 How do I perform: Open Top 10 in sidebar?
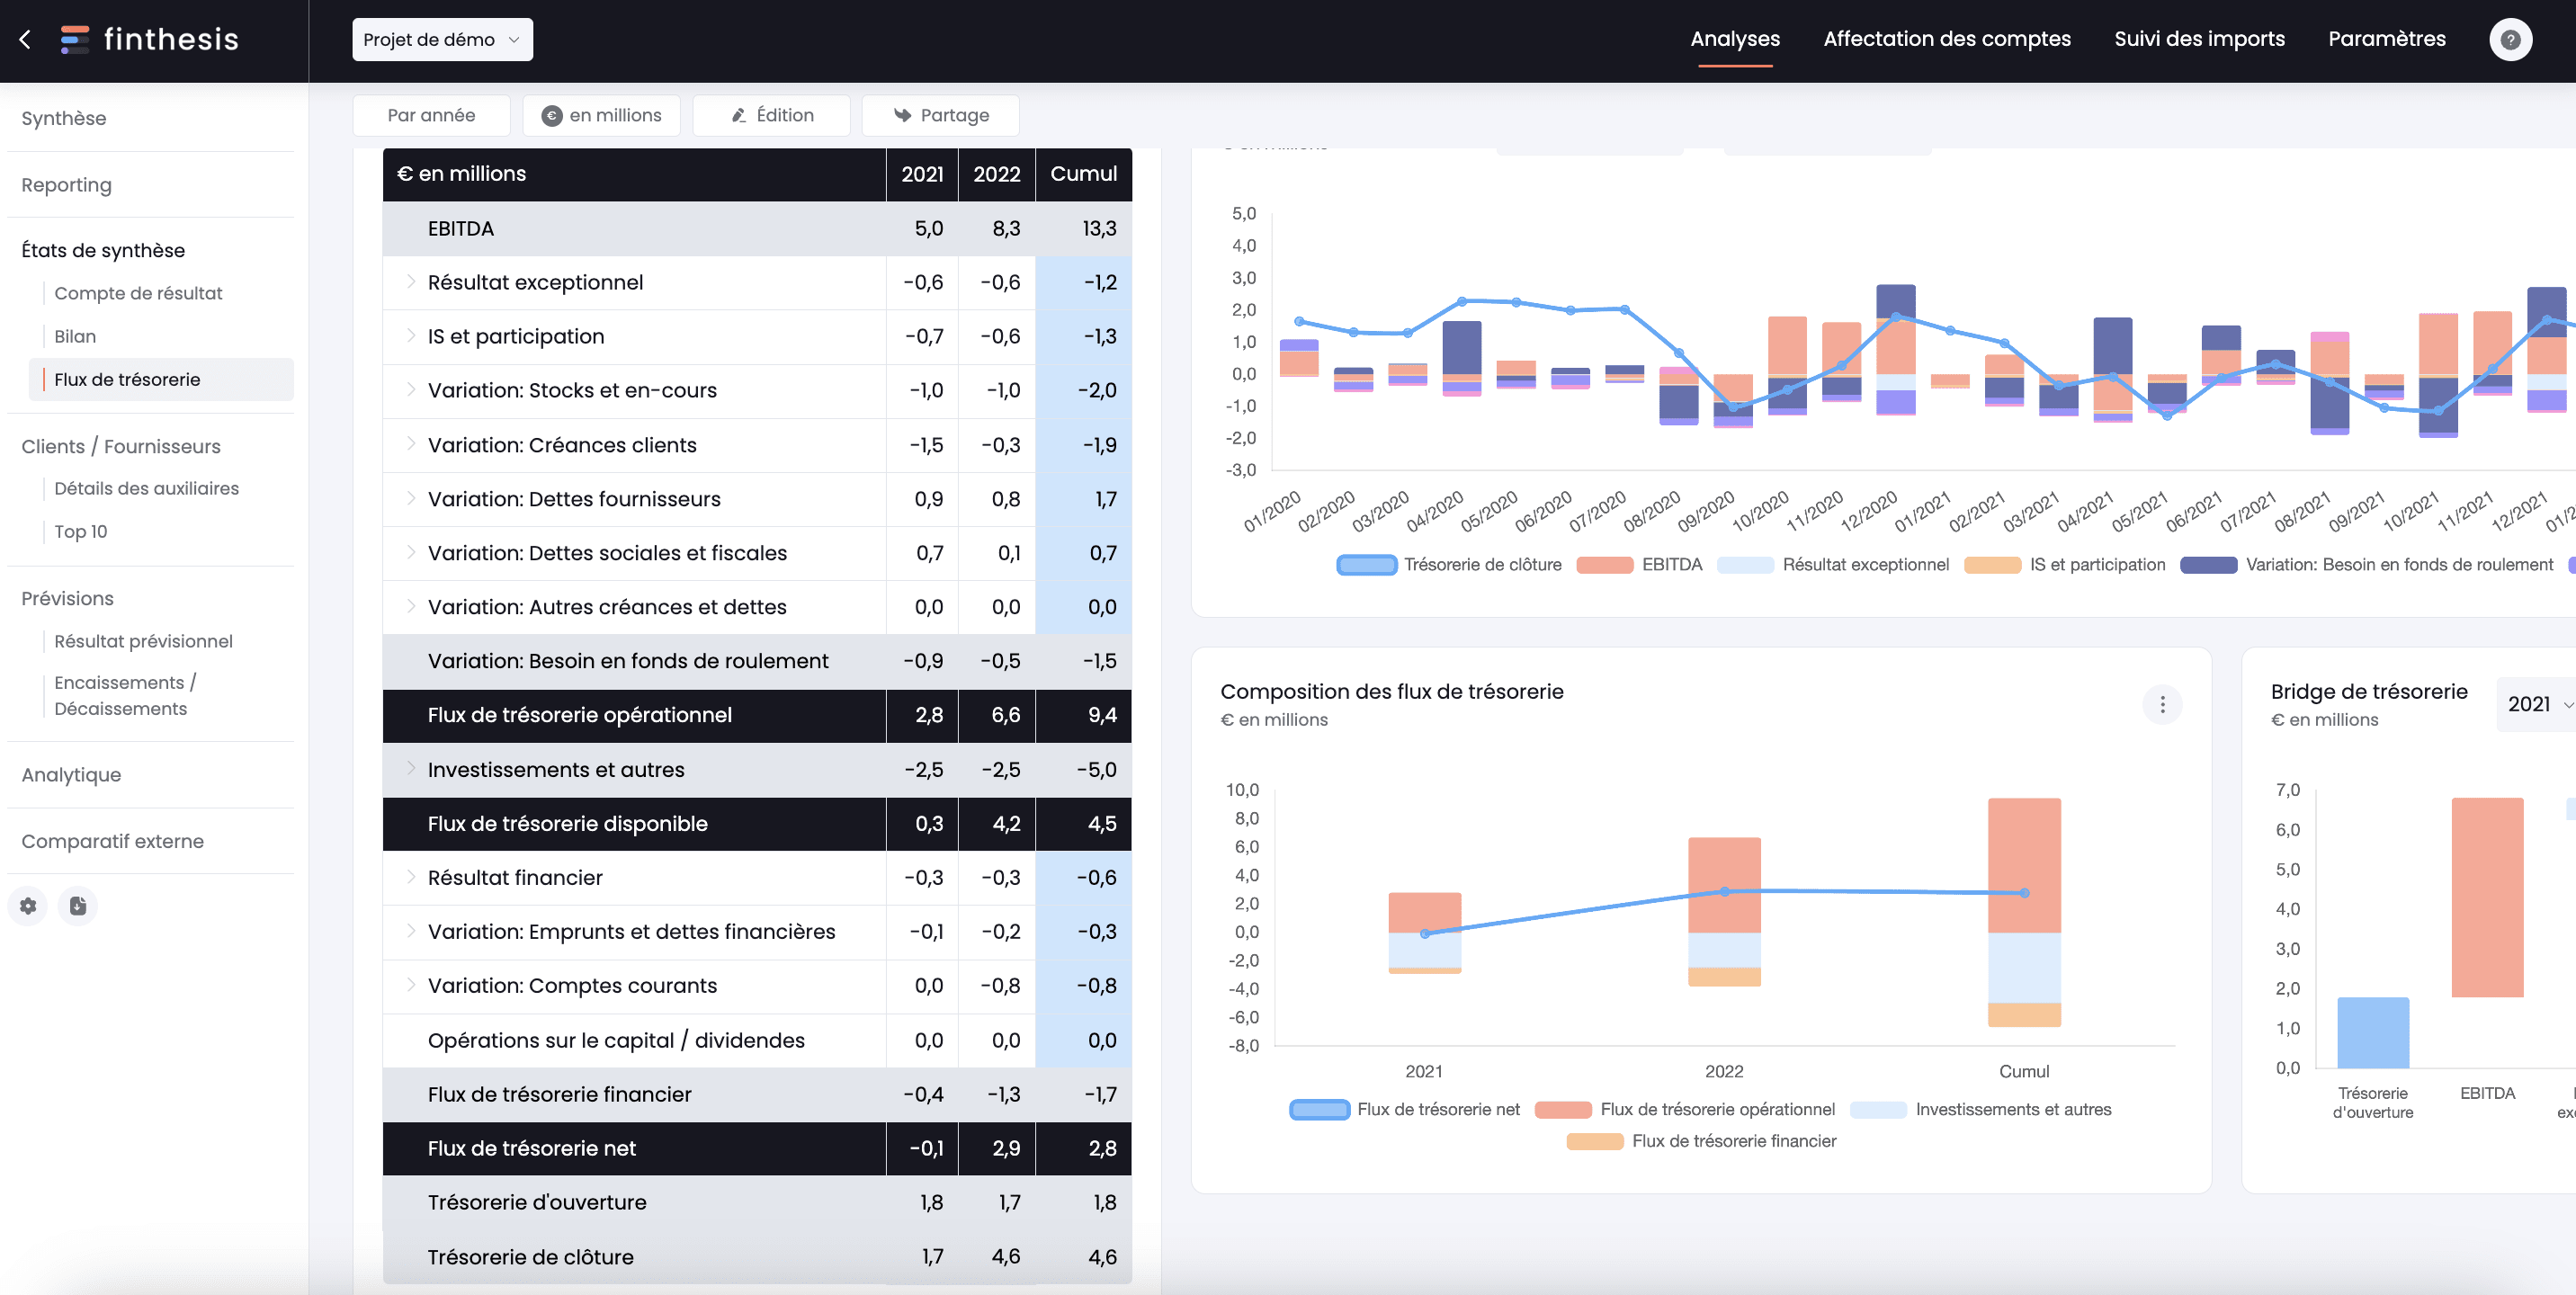pos(80,531)
